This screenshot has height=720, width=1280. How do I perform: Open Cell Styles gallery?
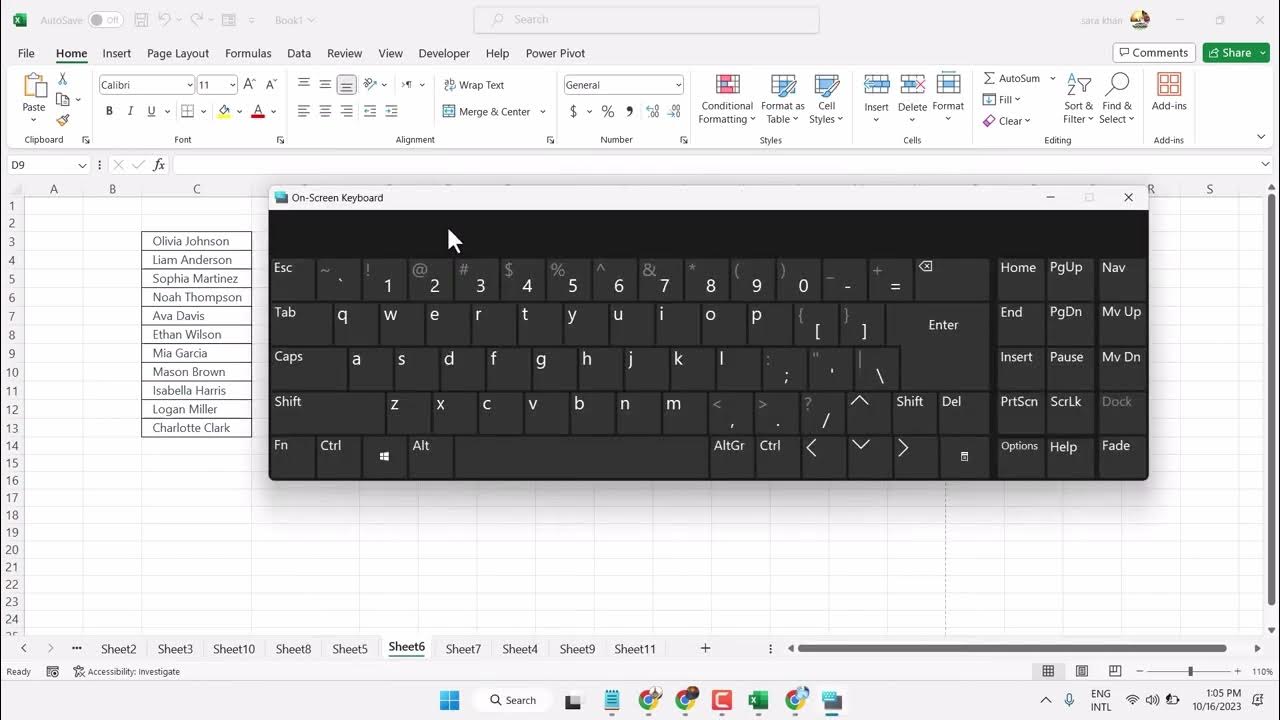[826, 99]
